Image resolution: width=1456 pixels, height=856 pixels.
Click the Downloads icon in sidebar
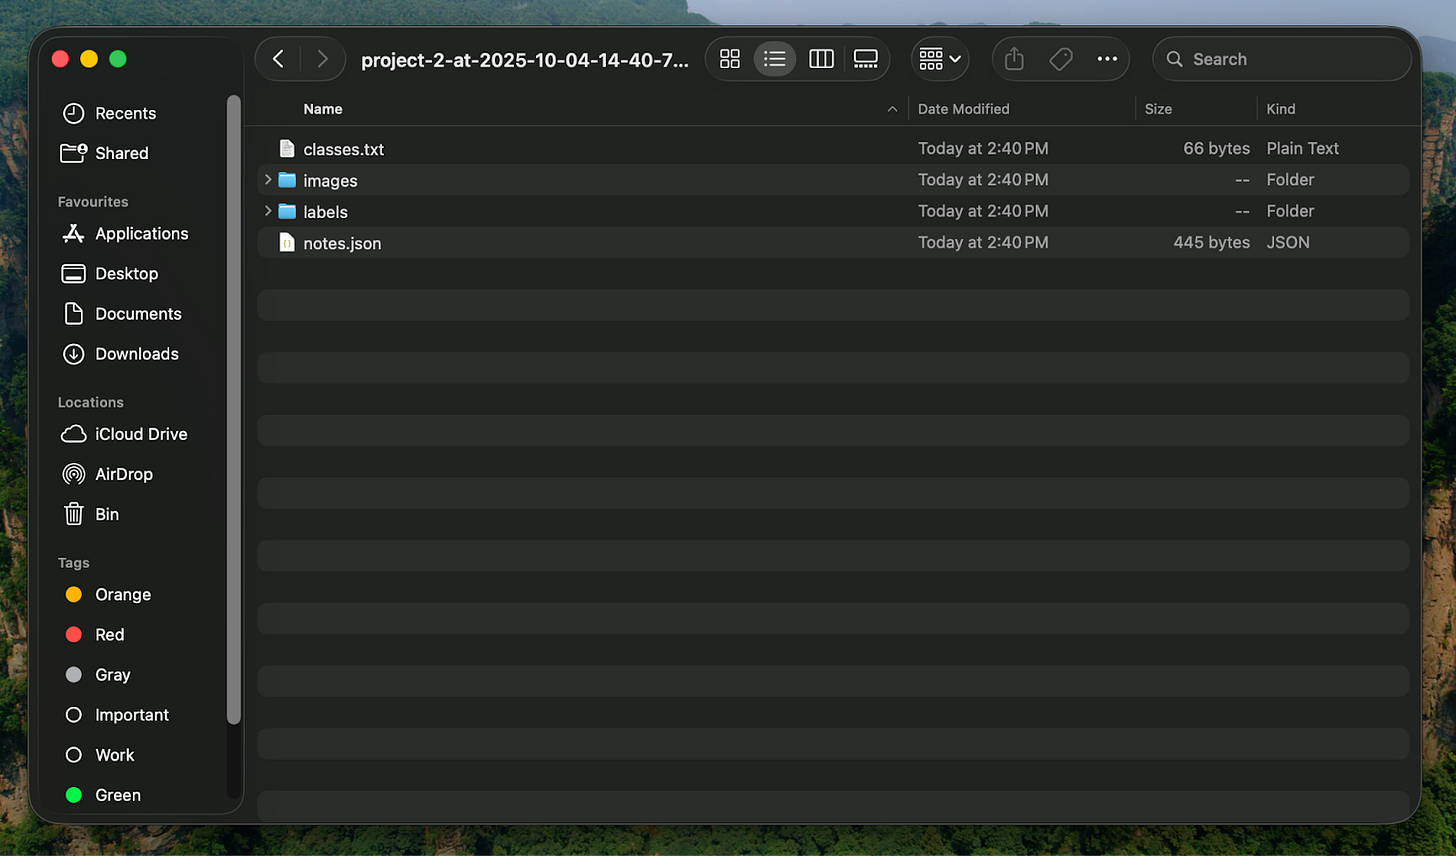tap(73, 354)
